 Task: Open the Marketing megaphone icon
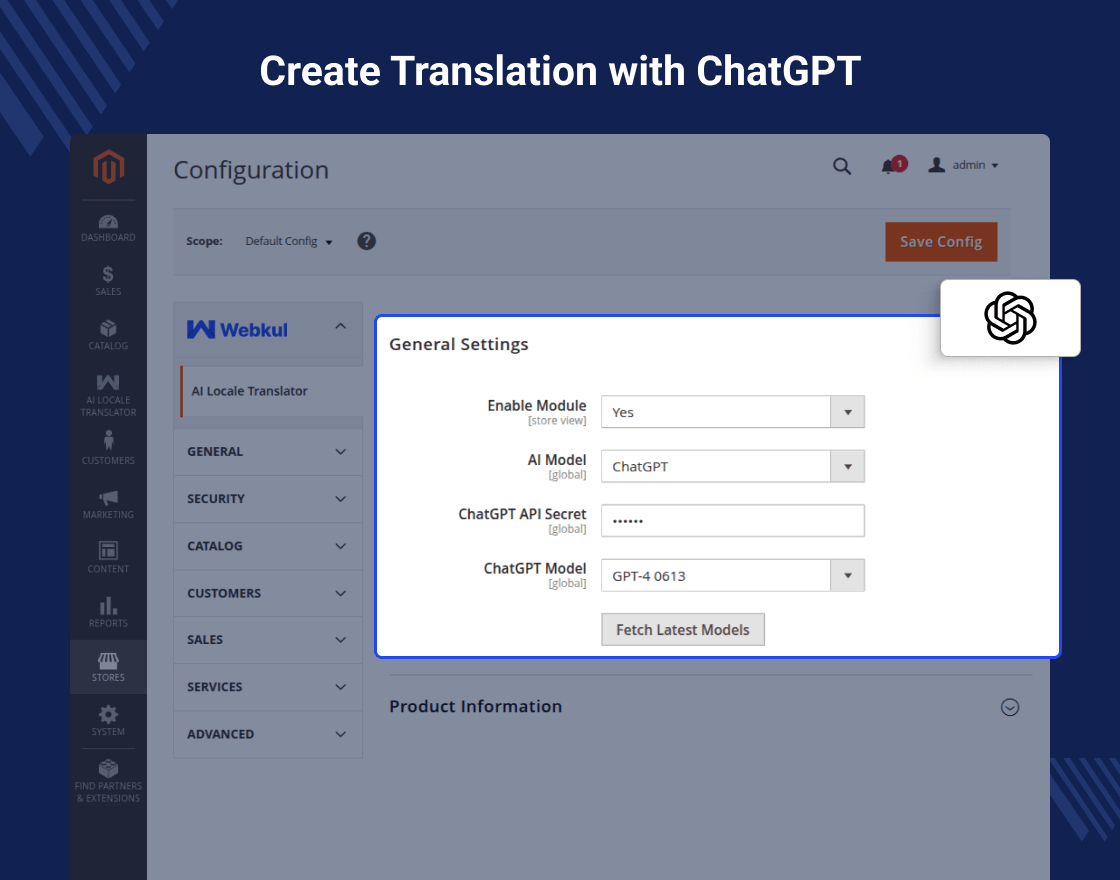[x=108, y=503]
